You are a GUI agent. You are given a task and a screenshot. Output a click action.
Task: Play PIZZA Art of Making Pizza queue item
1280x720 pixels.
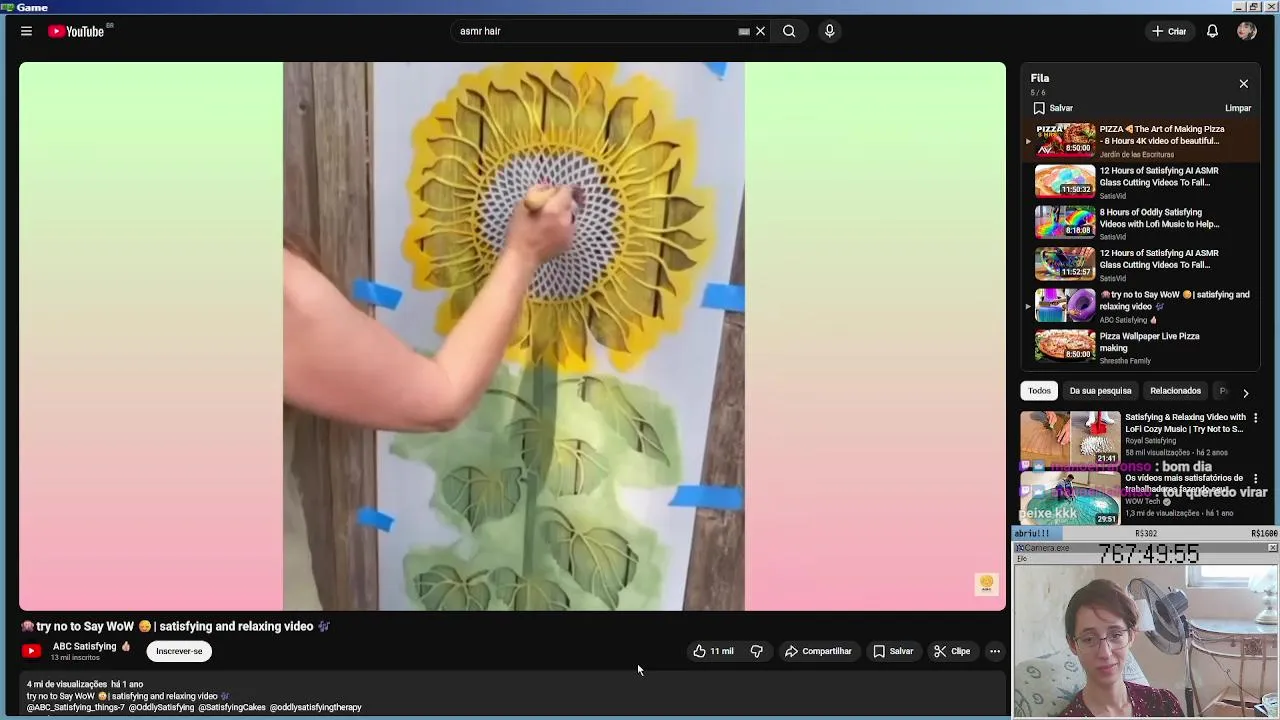pos(1141,141)
